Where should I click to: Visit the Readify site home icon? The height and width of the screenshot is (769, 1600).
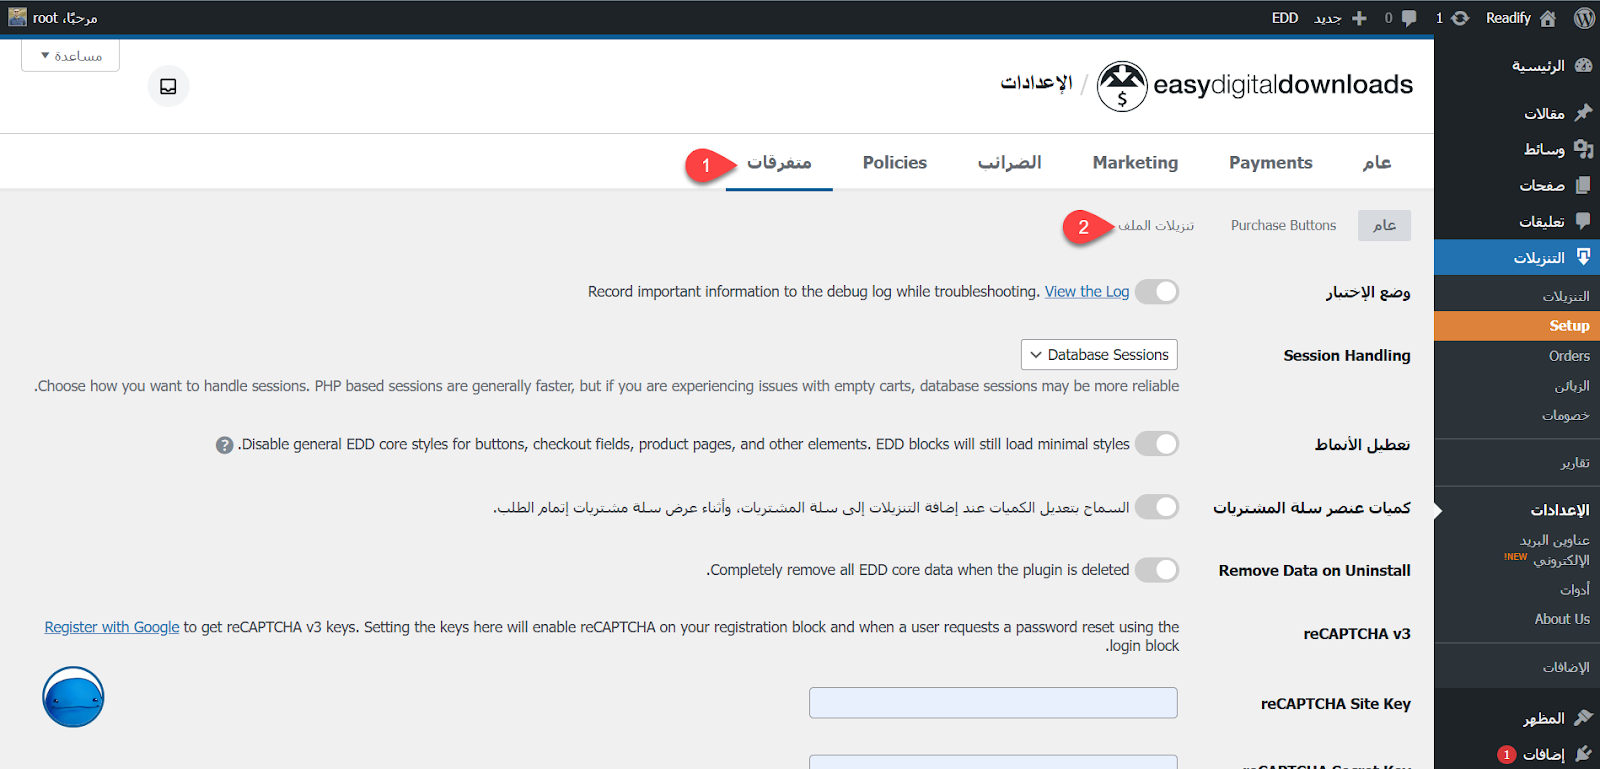tap(1548, 18)
